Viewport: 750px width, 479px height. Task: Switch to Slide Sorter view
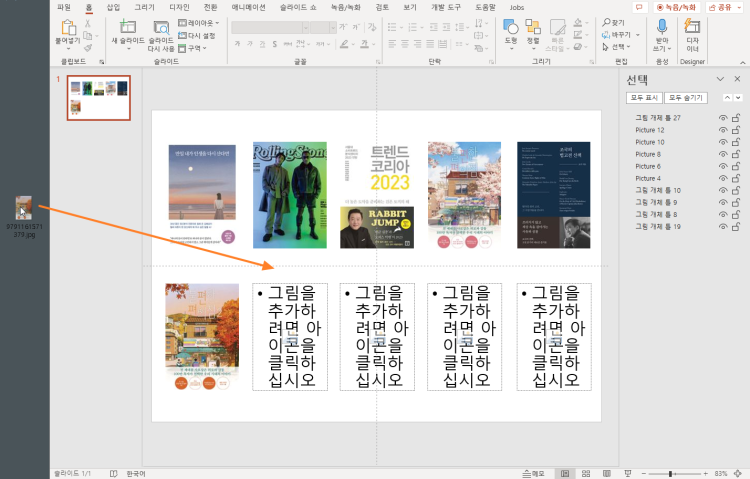(x=586, y=473)
